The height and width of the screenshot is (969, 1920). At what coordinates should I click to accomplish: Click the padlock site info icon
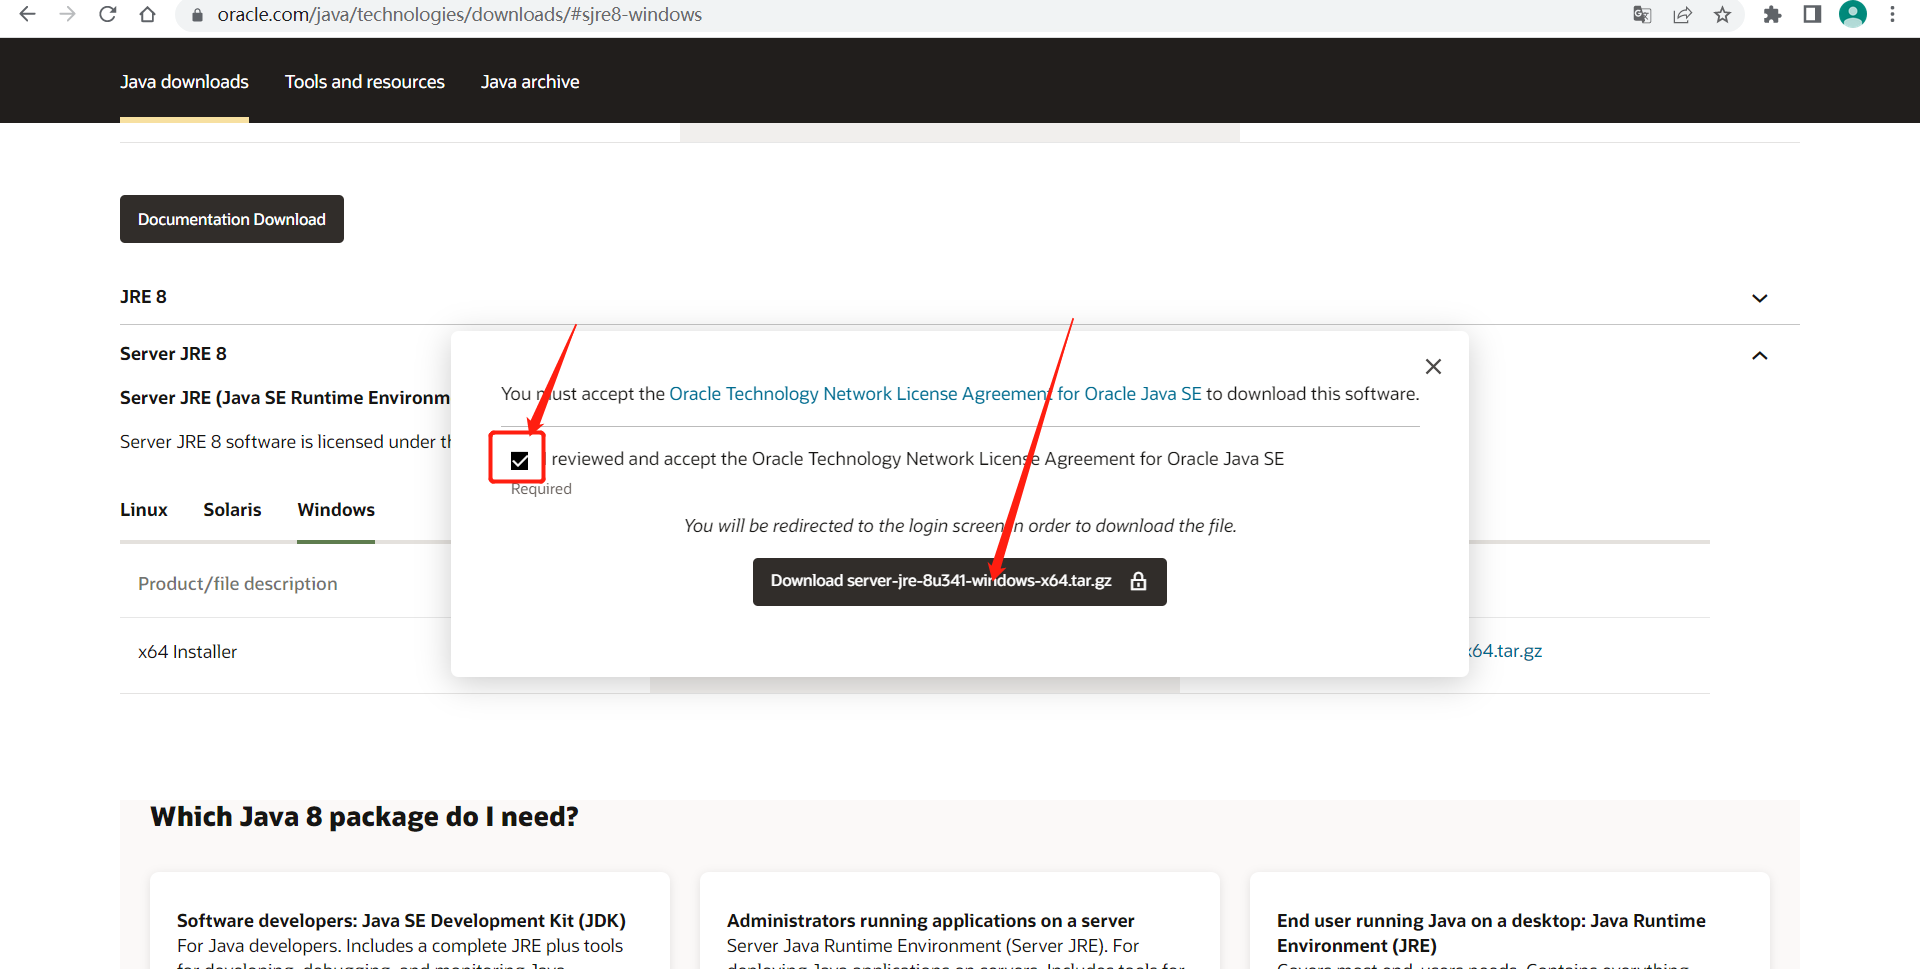(x=197, y=15)
